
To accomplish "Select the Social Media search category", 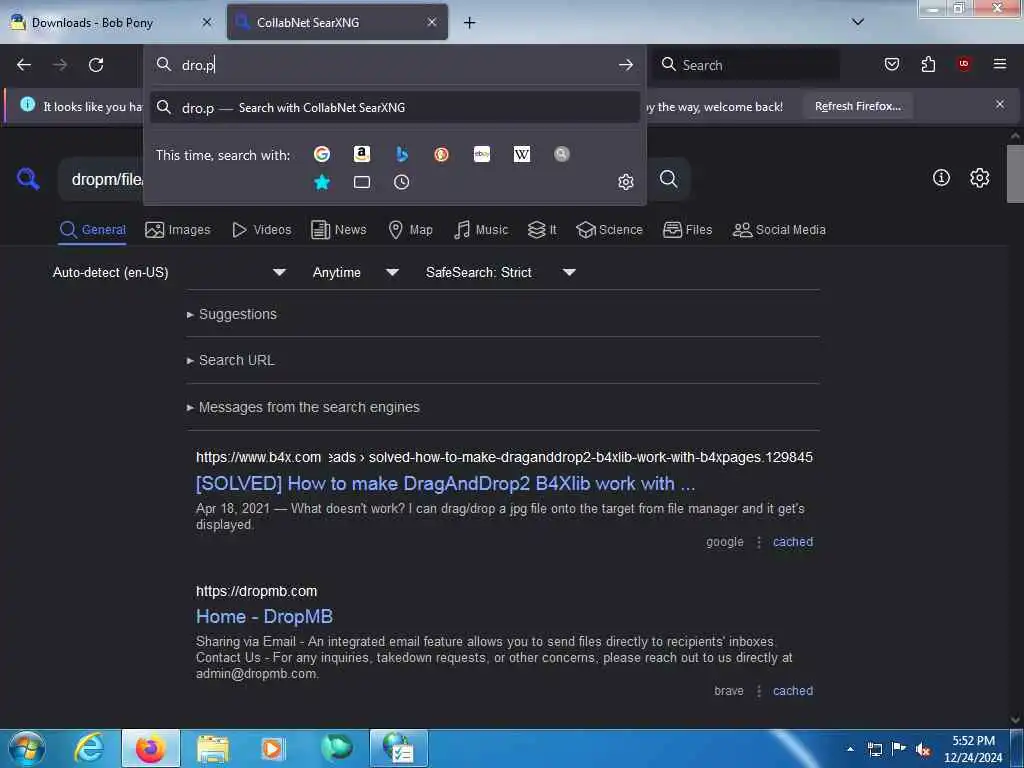I will pos(779,230).
